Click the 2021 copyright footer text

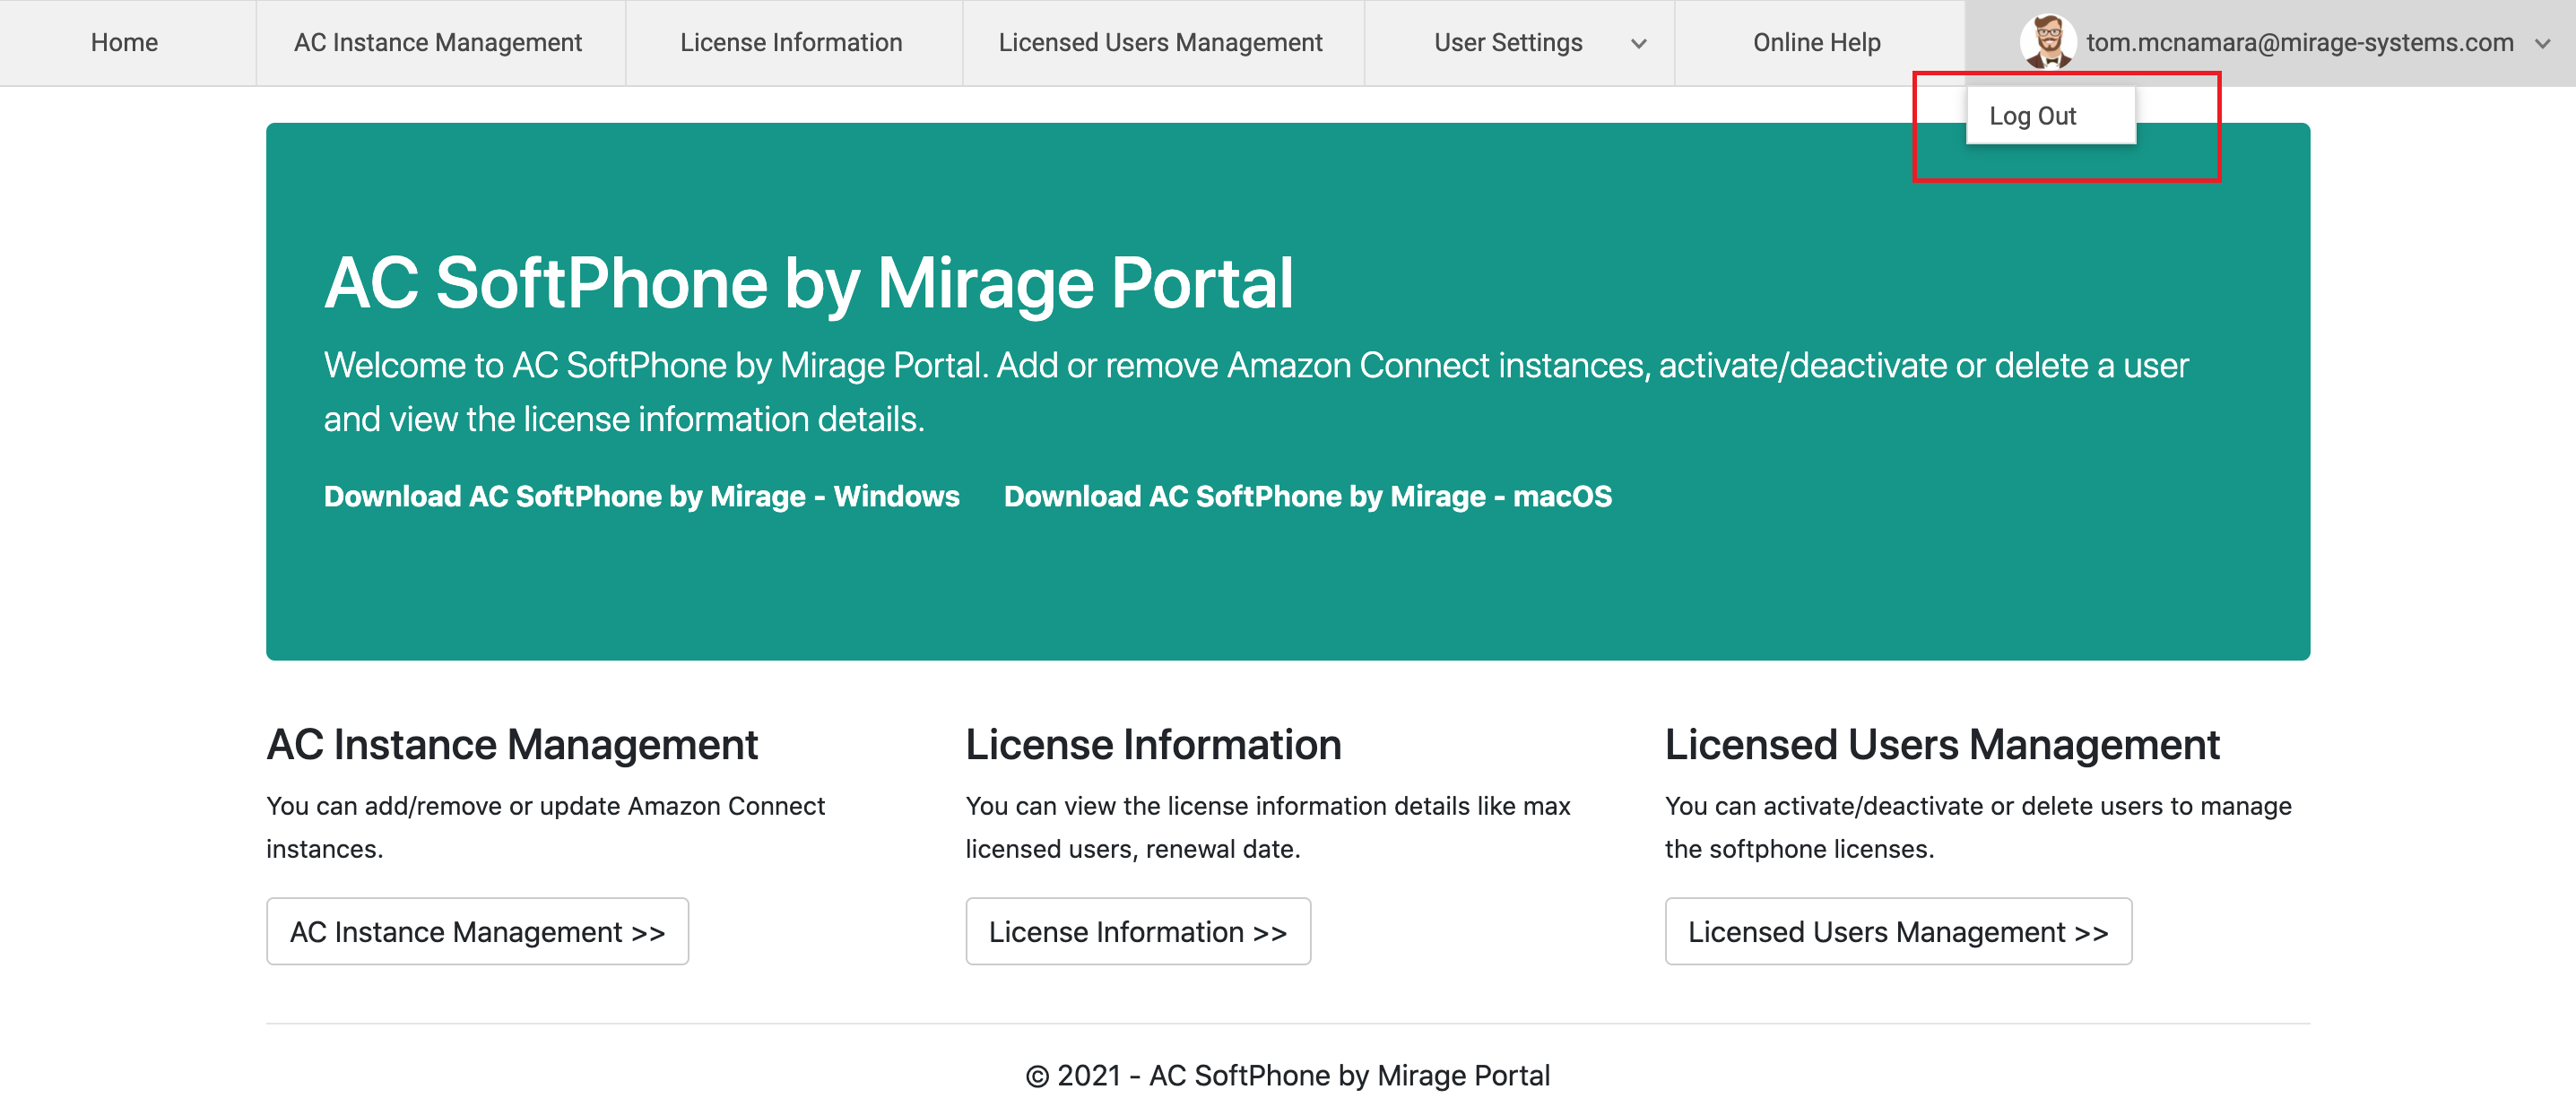click(1288, 1075)
